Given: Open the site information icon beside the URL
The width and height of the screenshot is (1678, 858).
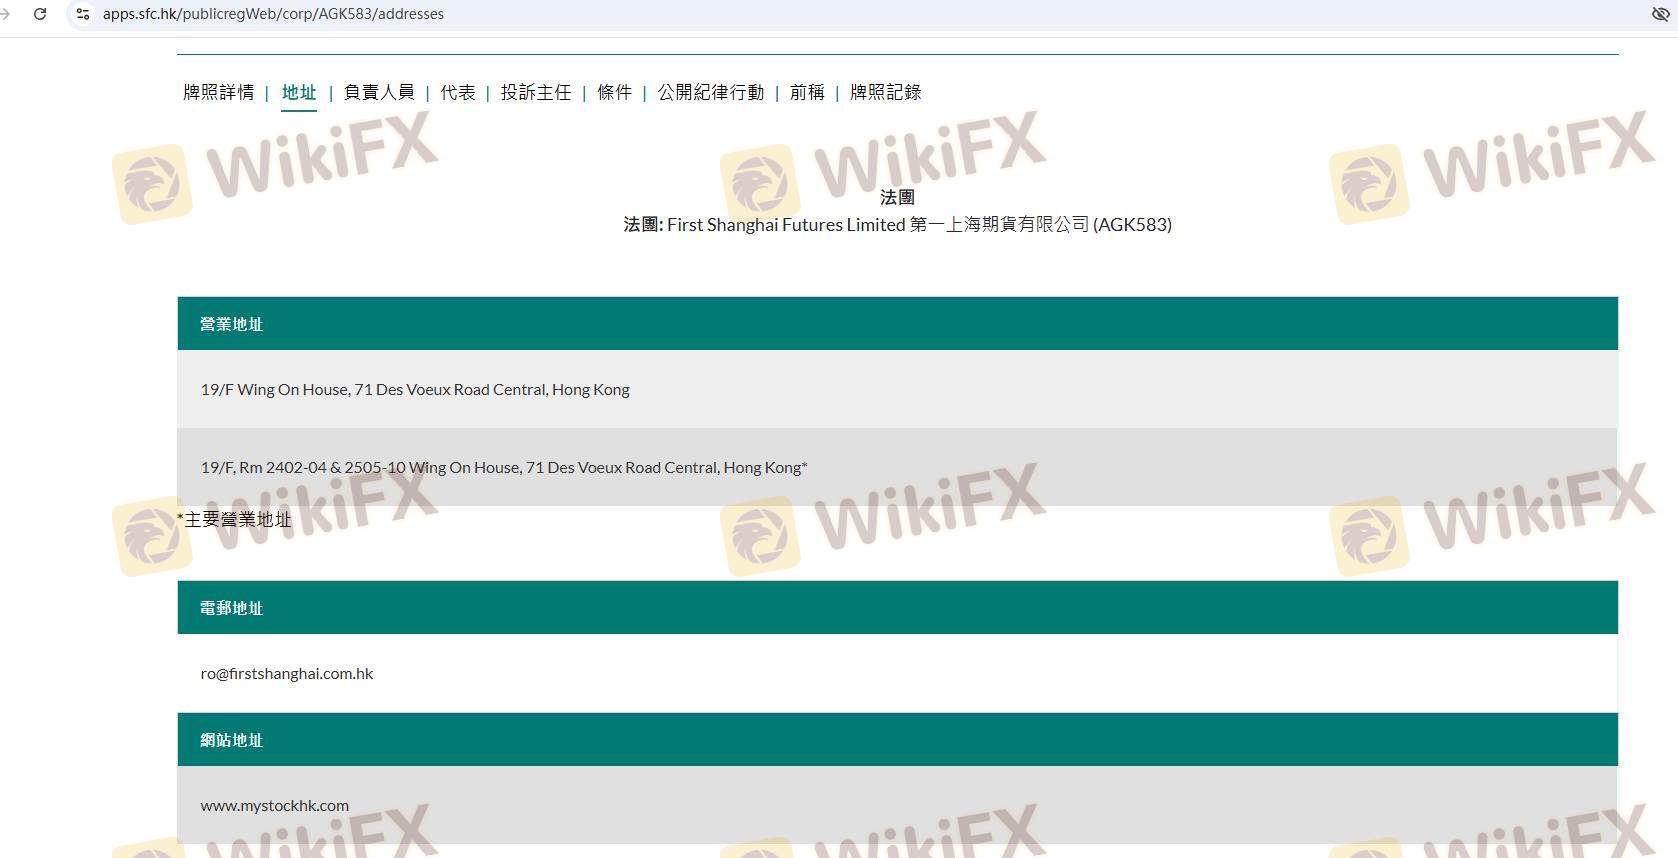Looking at the screenshot, I should click(83, 14).
